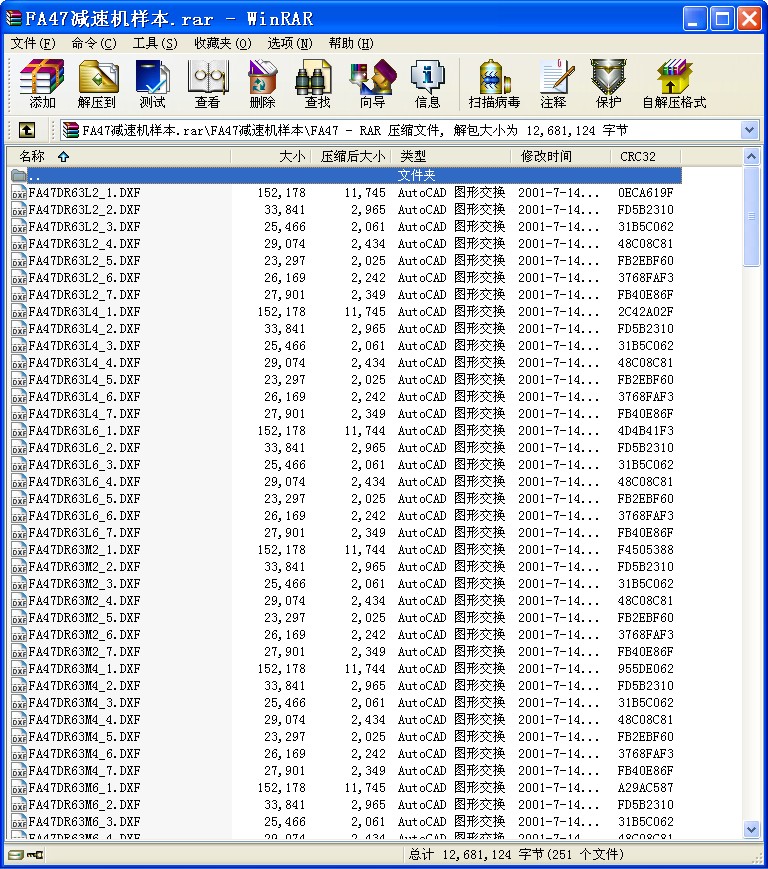Screen dimensions: 768x869
Task: Select file FA47DR63L6_7.DXF
Action: (84, 533)
